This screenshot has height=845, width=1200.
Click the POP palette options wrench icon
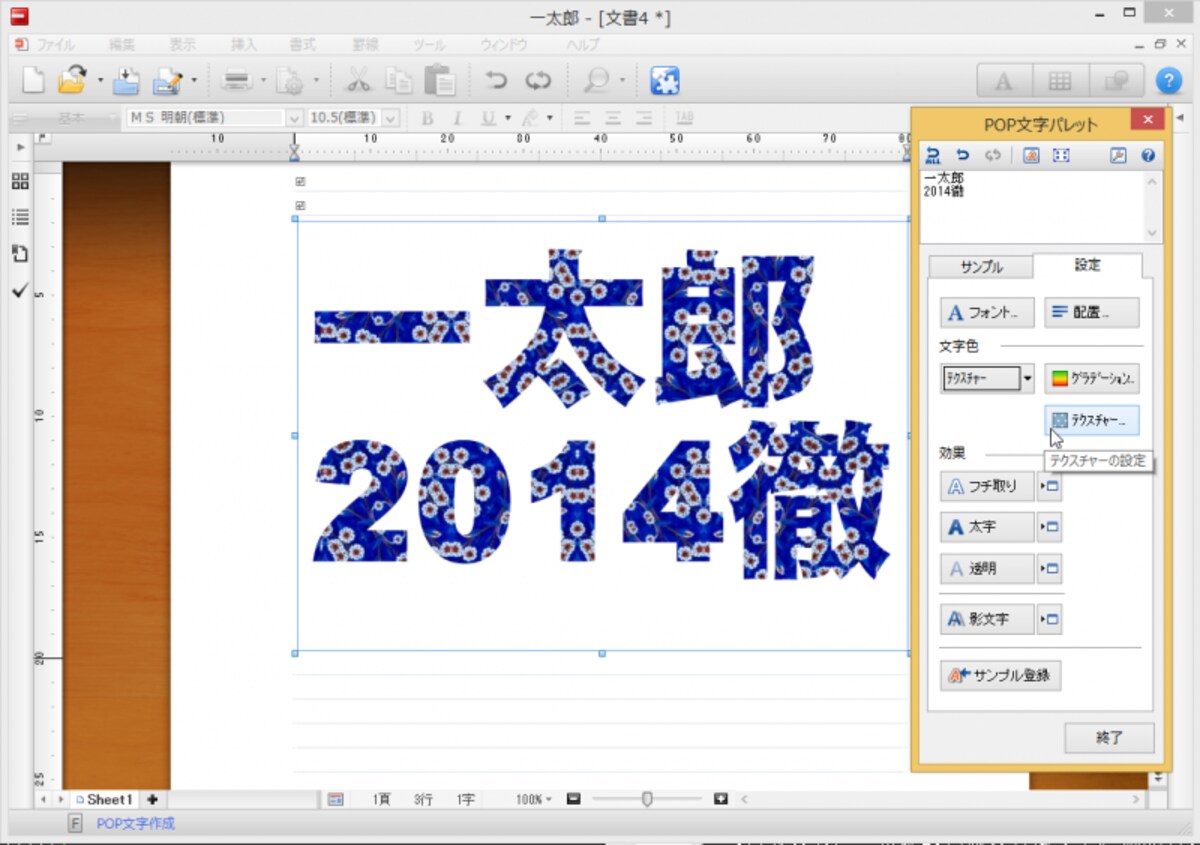click(x=1119, y=155)
